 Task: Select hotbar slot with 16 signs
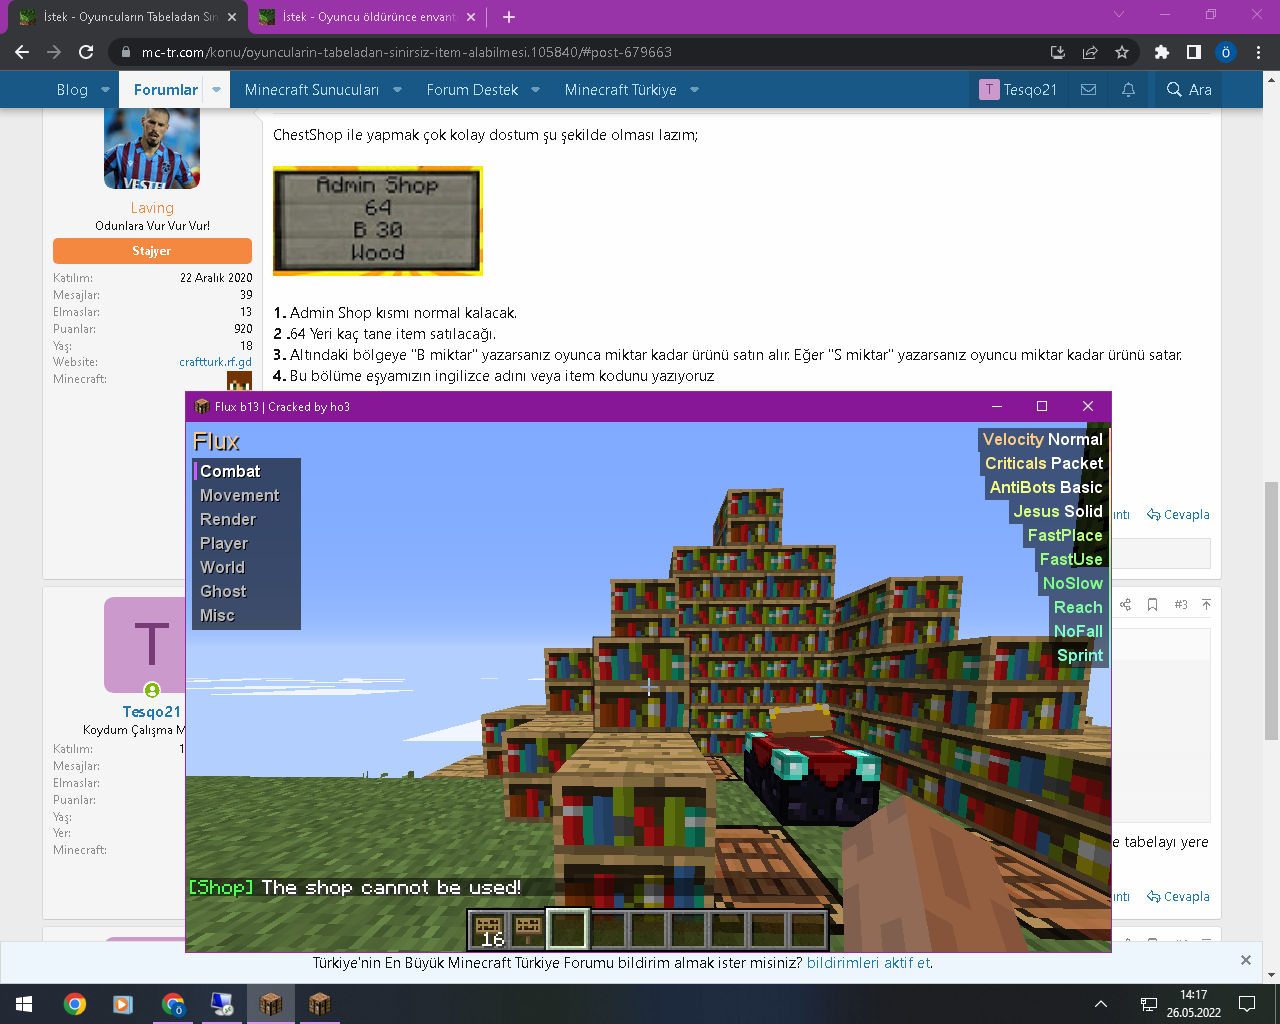[488, 930]
